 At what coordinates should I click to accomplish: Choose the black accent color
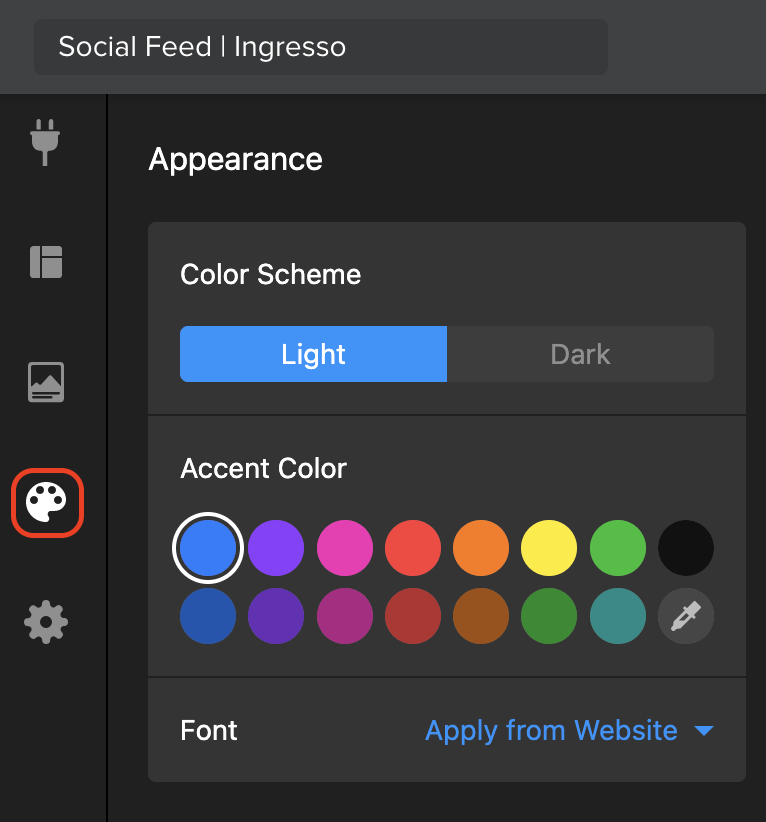point(685,548)
